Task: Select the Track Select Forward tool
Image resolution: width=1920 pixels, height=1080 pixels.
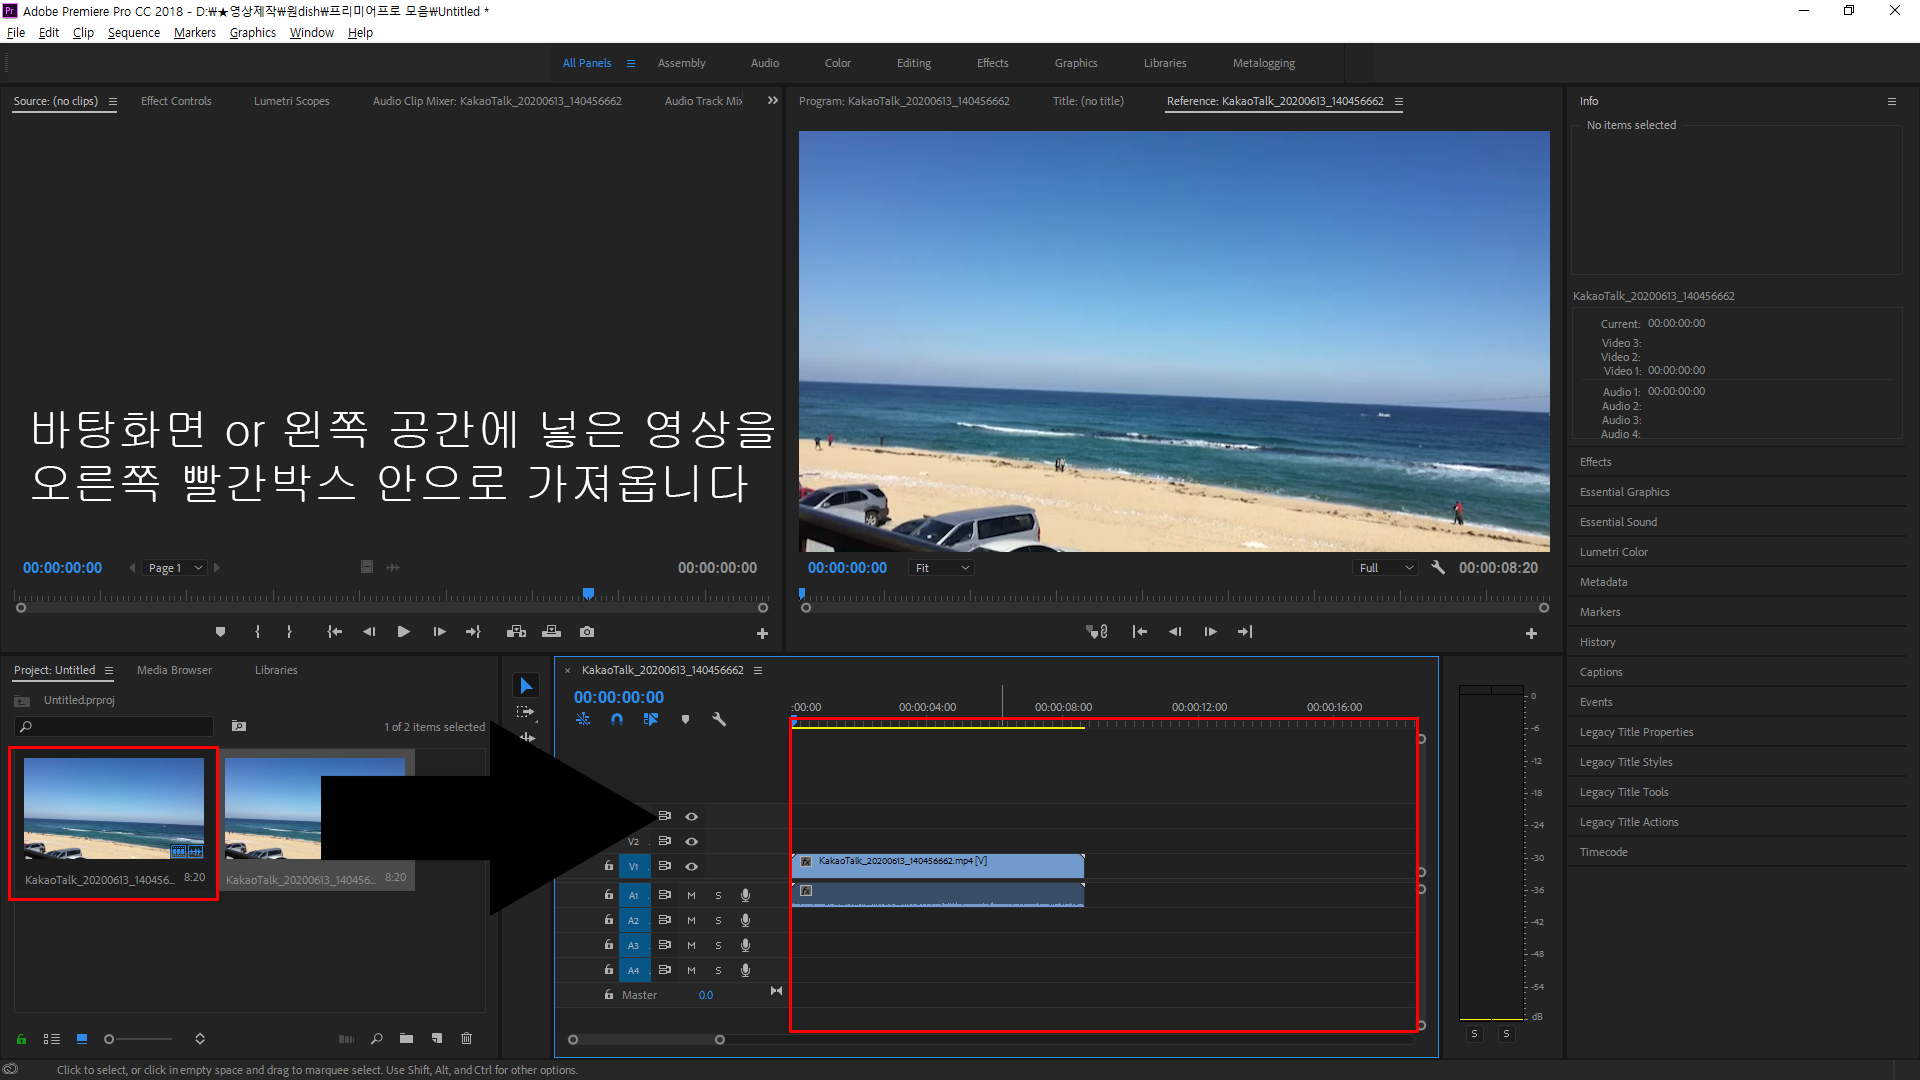Action: [x=526, y=712]
